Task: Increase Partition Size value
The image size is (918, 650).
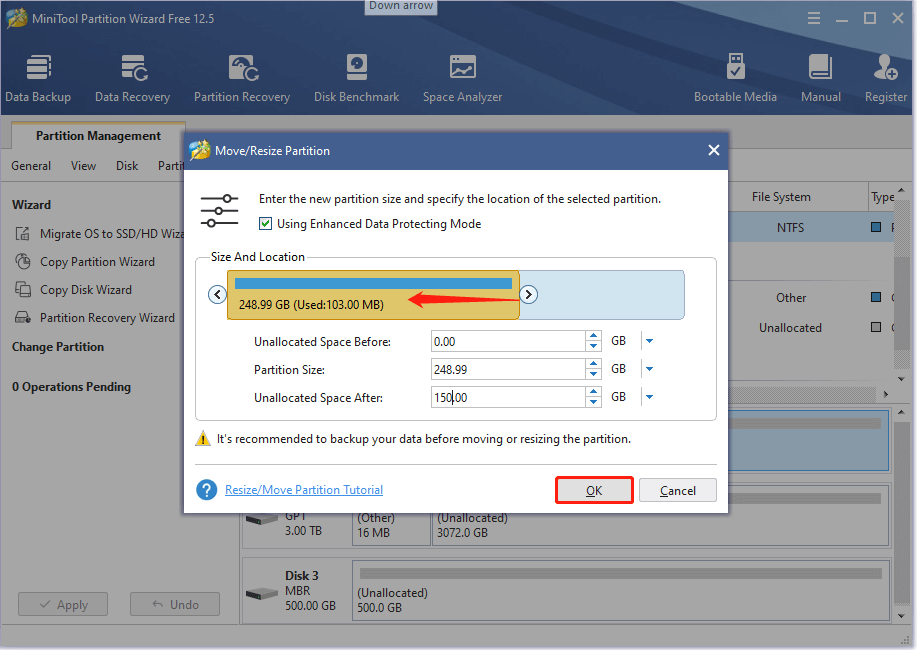Action: (x=594, y=364)
